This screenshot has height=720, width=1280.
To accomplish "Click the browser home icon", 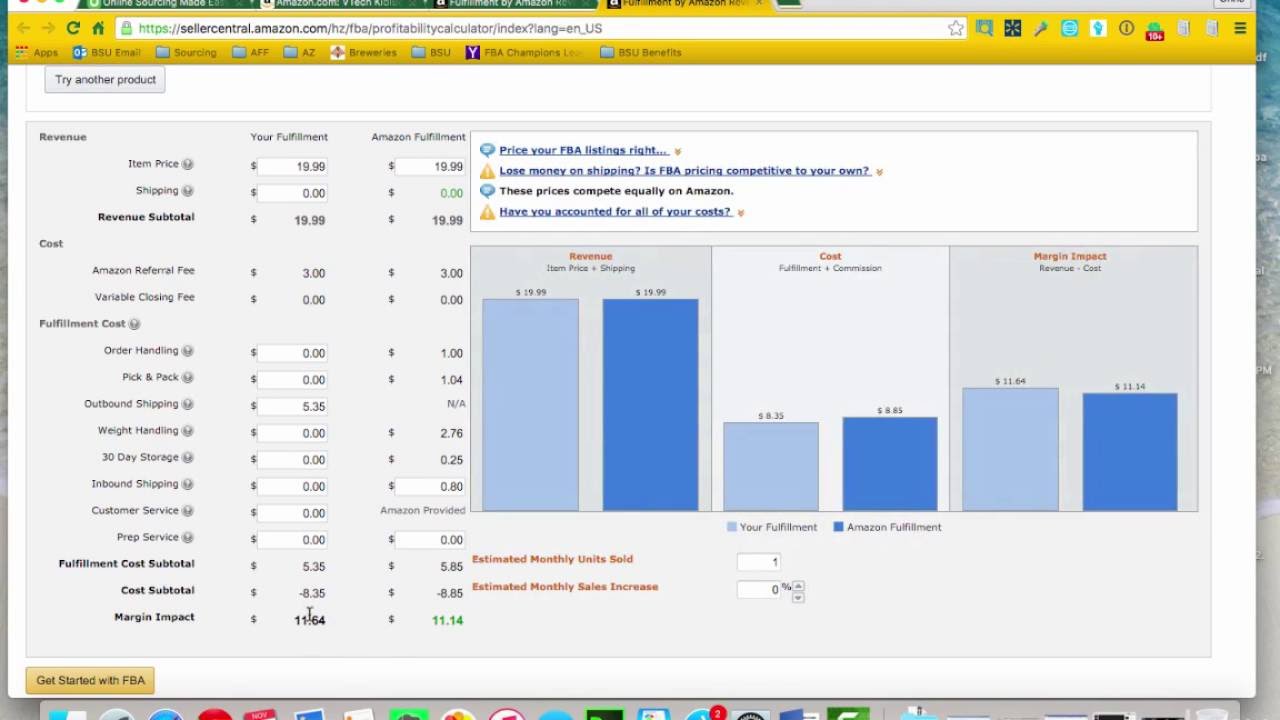I will point(98,28).
